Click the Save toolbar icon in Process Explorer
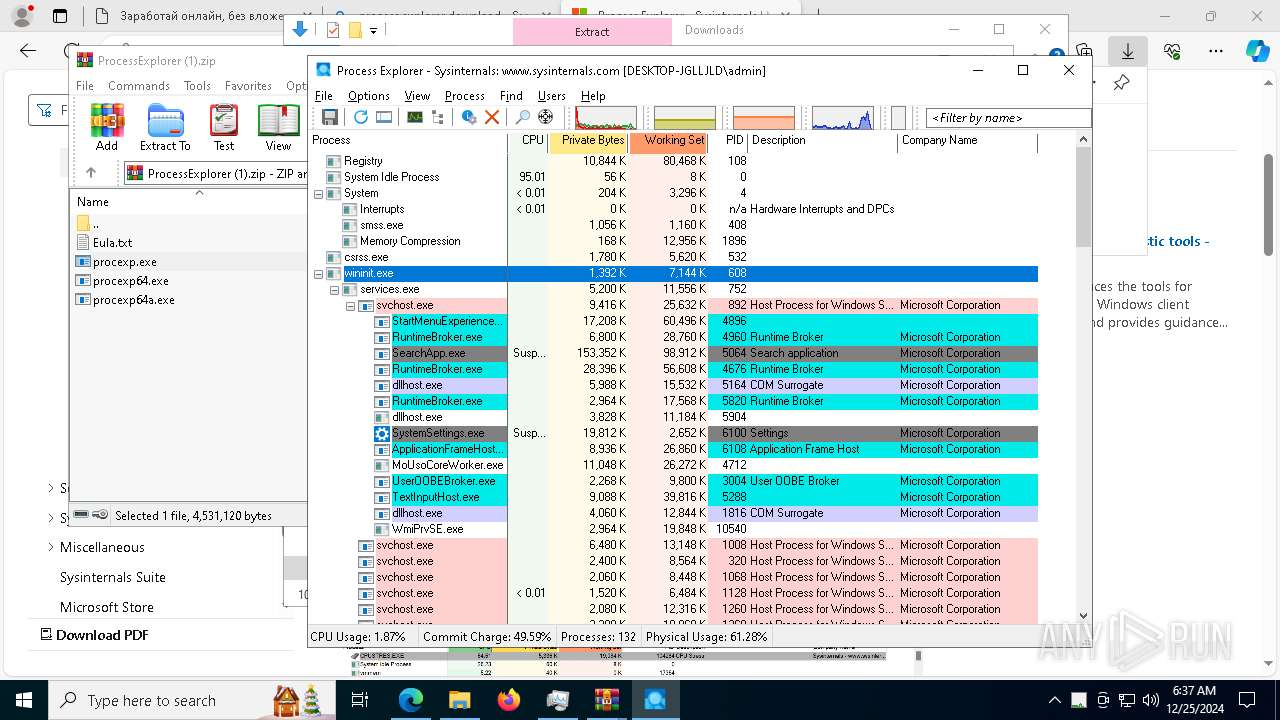The width and height of the screenshot is (1280, 720). [329, 117]
